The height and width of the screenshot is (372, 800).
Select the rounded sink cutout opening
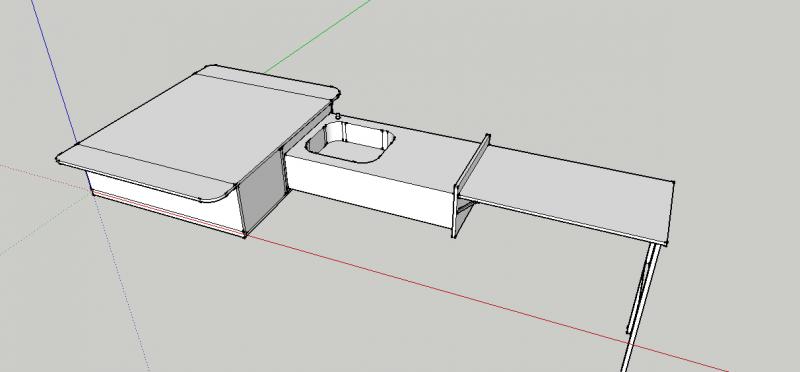(351, 144)
